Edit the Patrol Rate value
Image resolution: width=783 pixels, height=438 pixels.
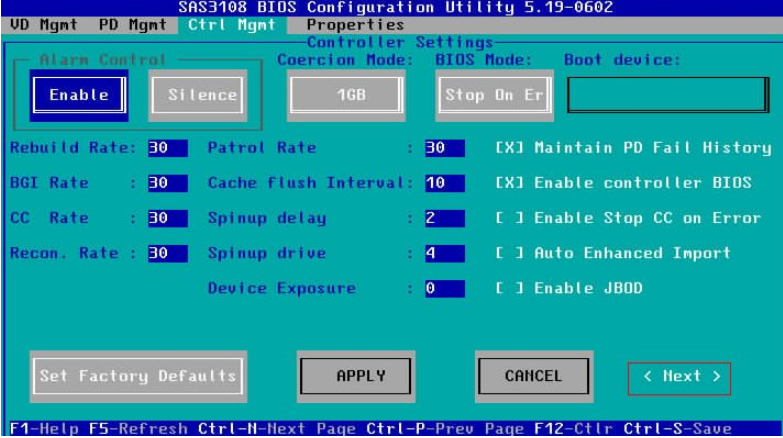444,148
